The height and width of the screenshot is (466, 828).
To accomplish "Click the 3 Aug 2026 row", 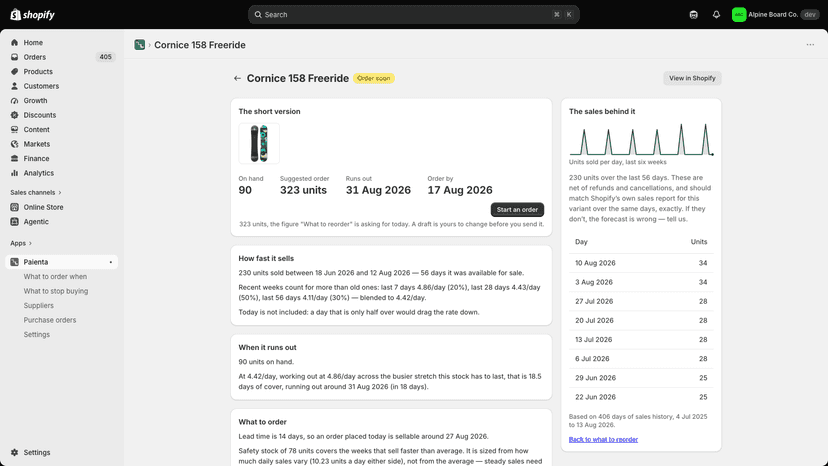I will click(641, 282).
